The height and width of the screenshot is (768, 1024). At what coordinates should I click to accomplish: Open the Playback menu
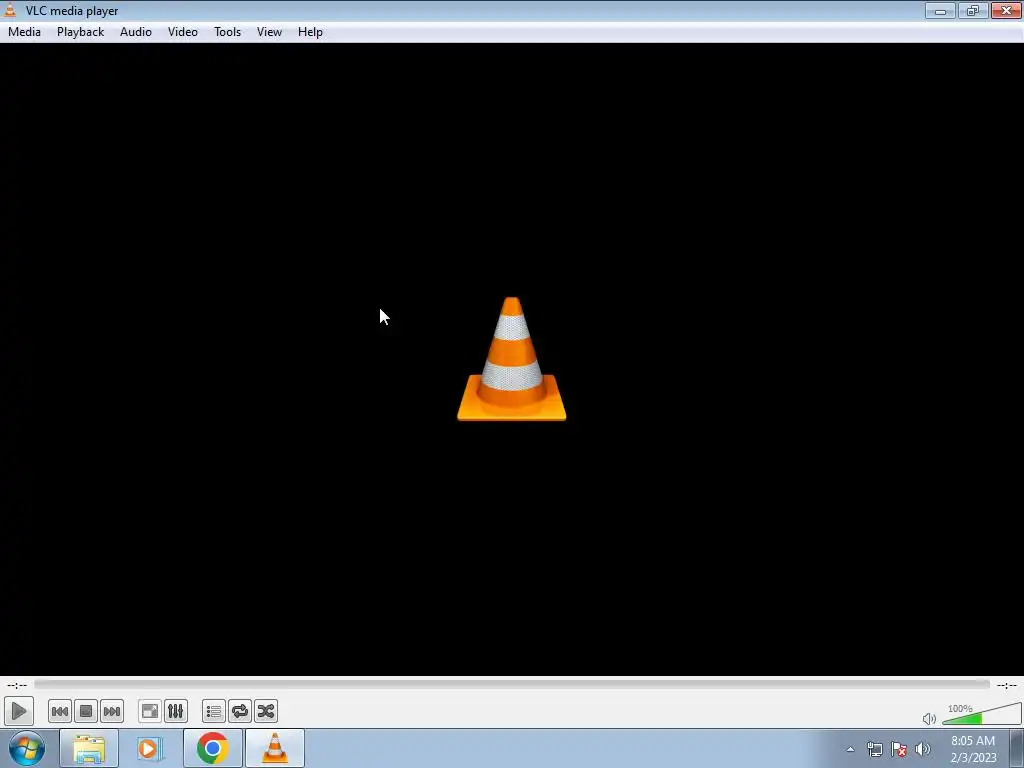coord(80,32)
